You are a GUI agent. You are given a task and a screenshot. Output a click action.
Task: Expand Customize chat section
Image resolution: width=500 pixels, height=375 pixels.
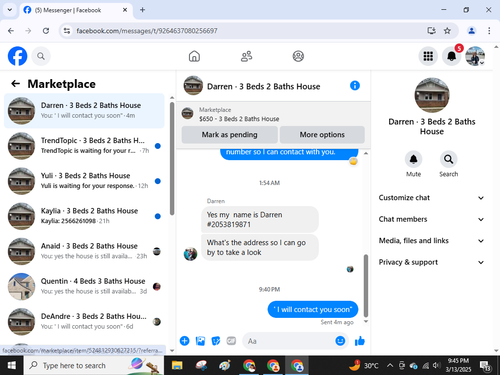431,198
